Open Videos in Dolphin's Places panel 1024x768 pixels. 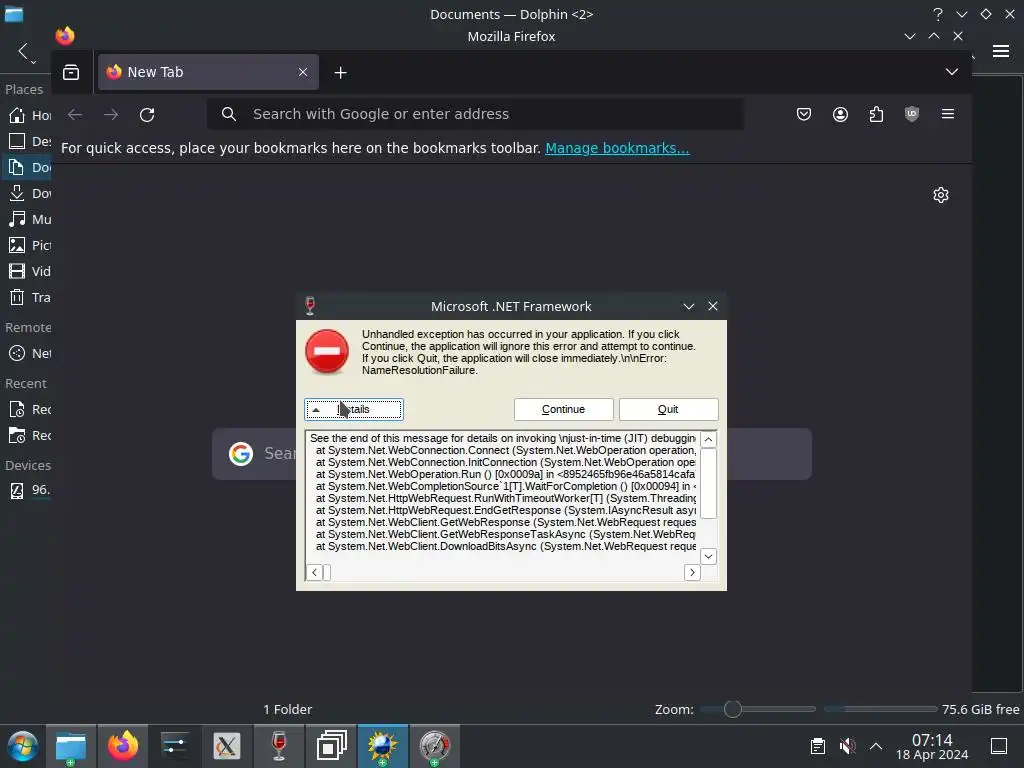point(29,271)
